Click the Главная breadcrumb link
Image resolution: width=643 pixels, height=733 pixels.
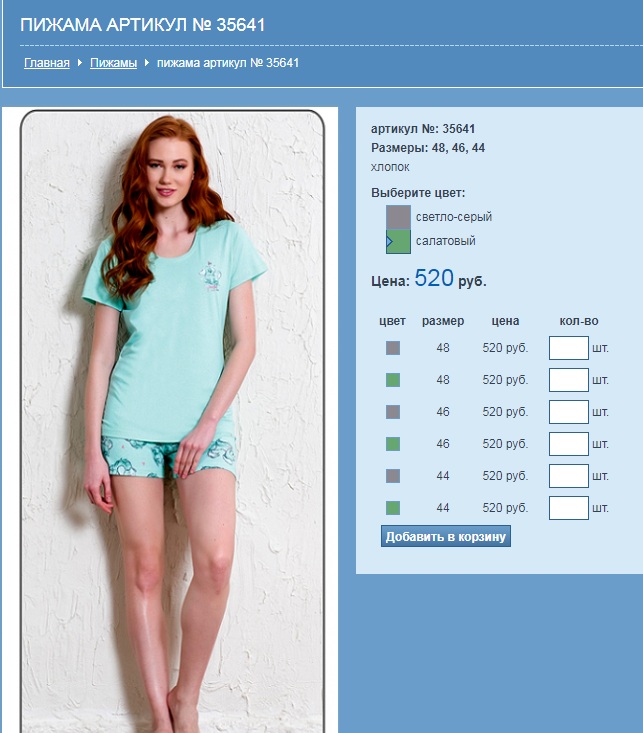[47, 63]
